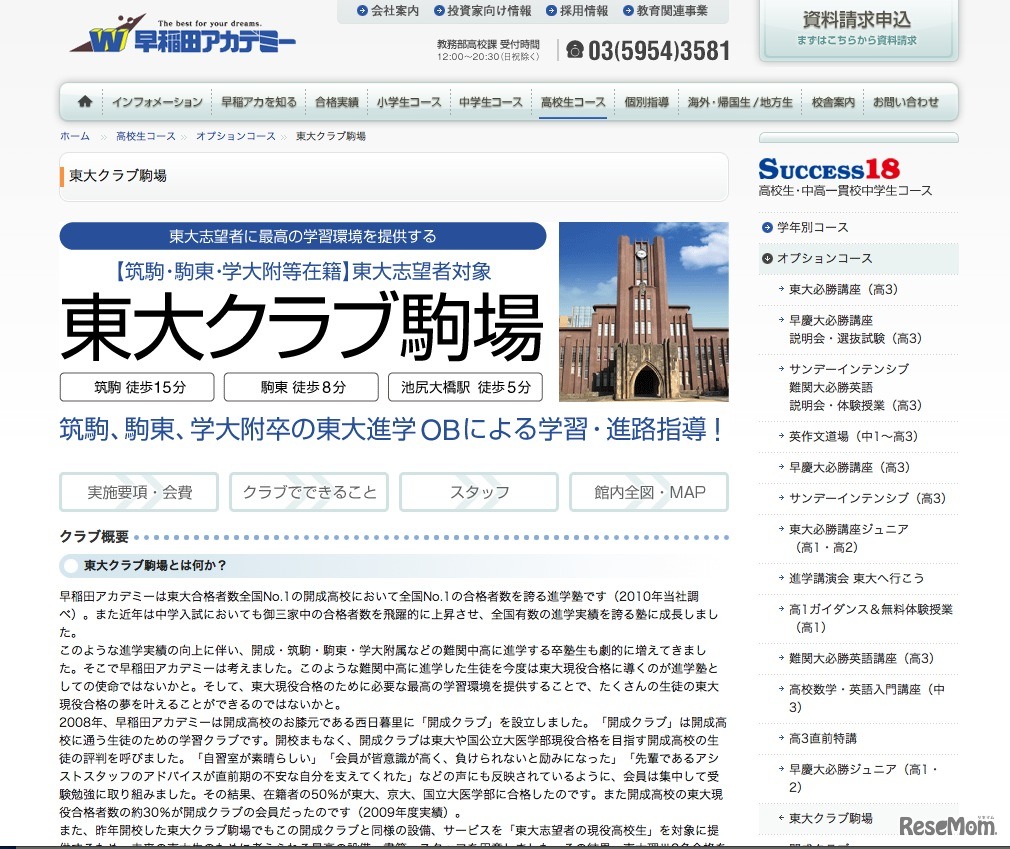Open 小学生コース menu item

[x=409, y=102]
